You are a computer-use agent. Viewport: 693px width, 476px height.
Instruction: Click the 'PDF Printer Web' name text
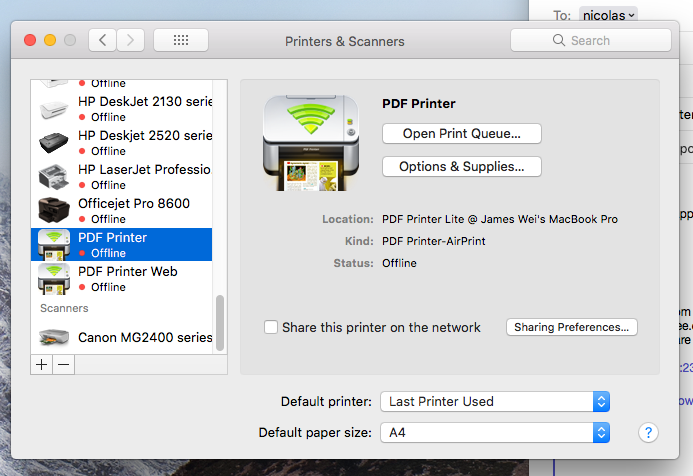[128, 271]
